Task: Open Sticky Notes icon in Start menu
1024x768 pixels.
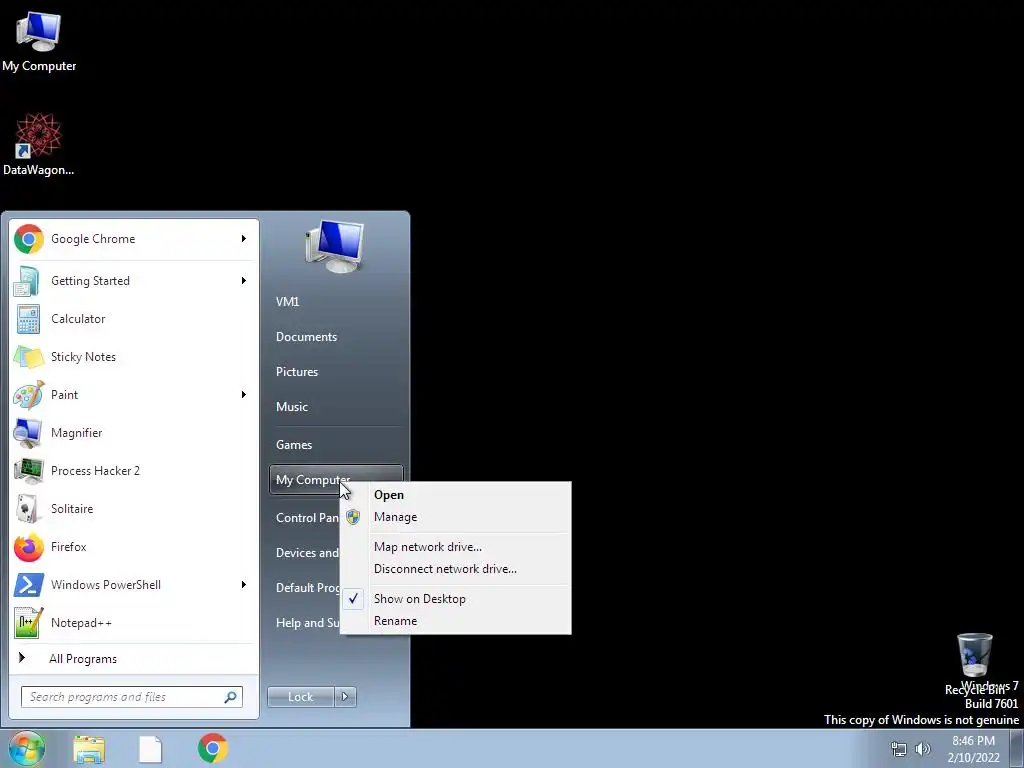Action: click(29, 357)
